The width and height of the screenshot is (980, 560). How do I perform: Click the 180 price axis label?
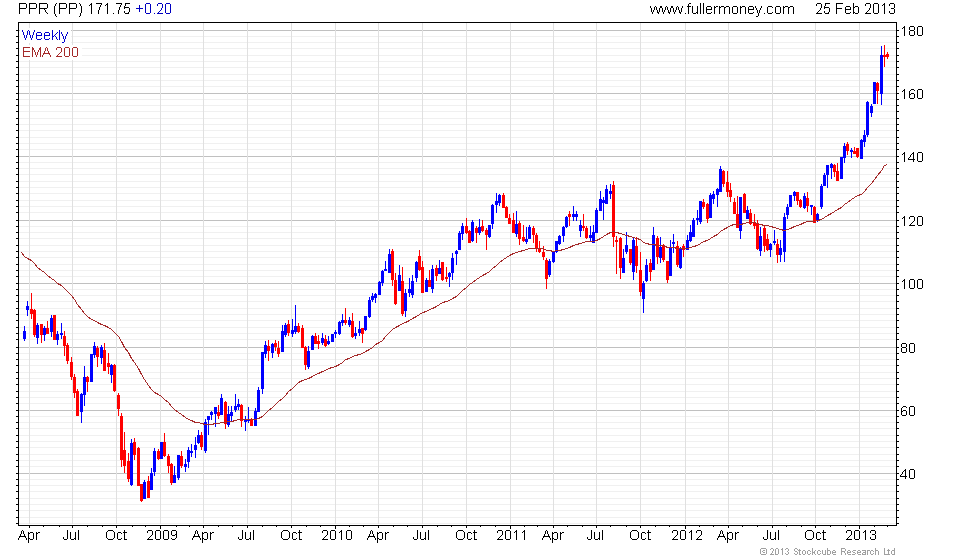[x=912, y=31]
